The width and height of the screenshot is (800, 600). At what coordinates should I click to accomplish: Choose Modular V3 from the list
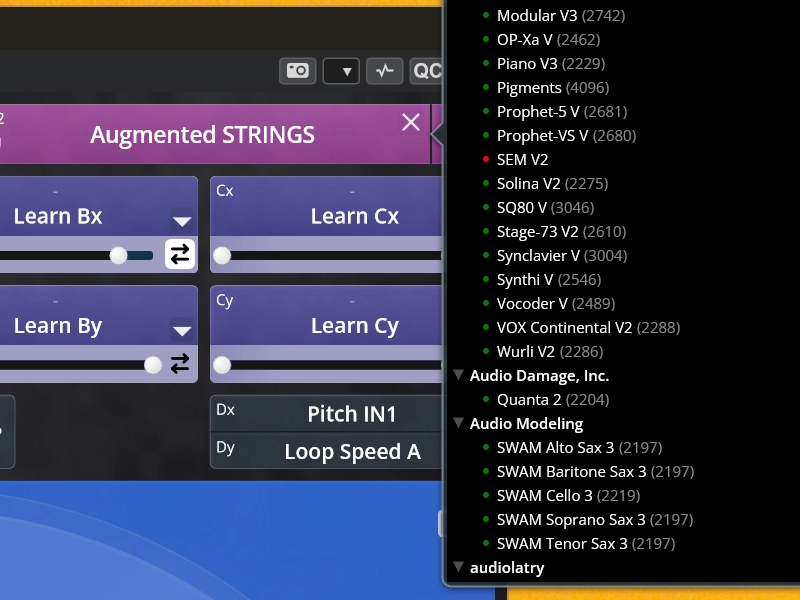[x=561, y=15]
